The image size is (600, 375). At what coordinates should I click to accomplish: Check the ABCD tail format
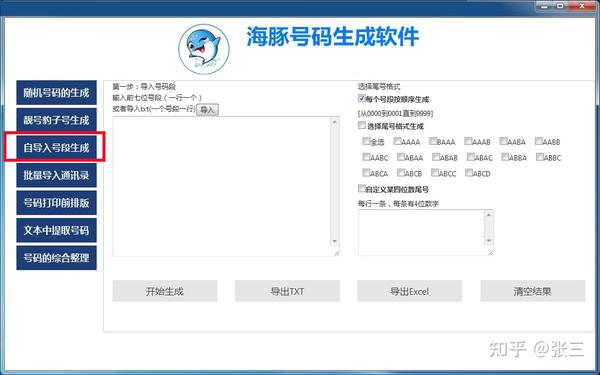(x=469, y=173)
